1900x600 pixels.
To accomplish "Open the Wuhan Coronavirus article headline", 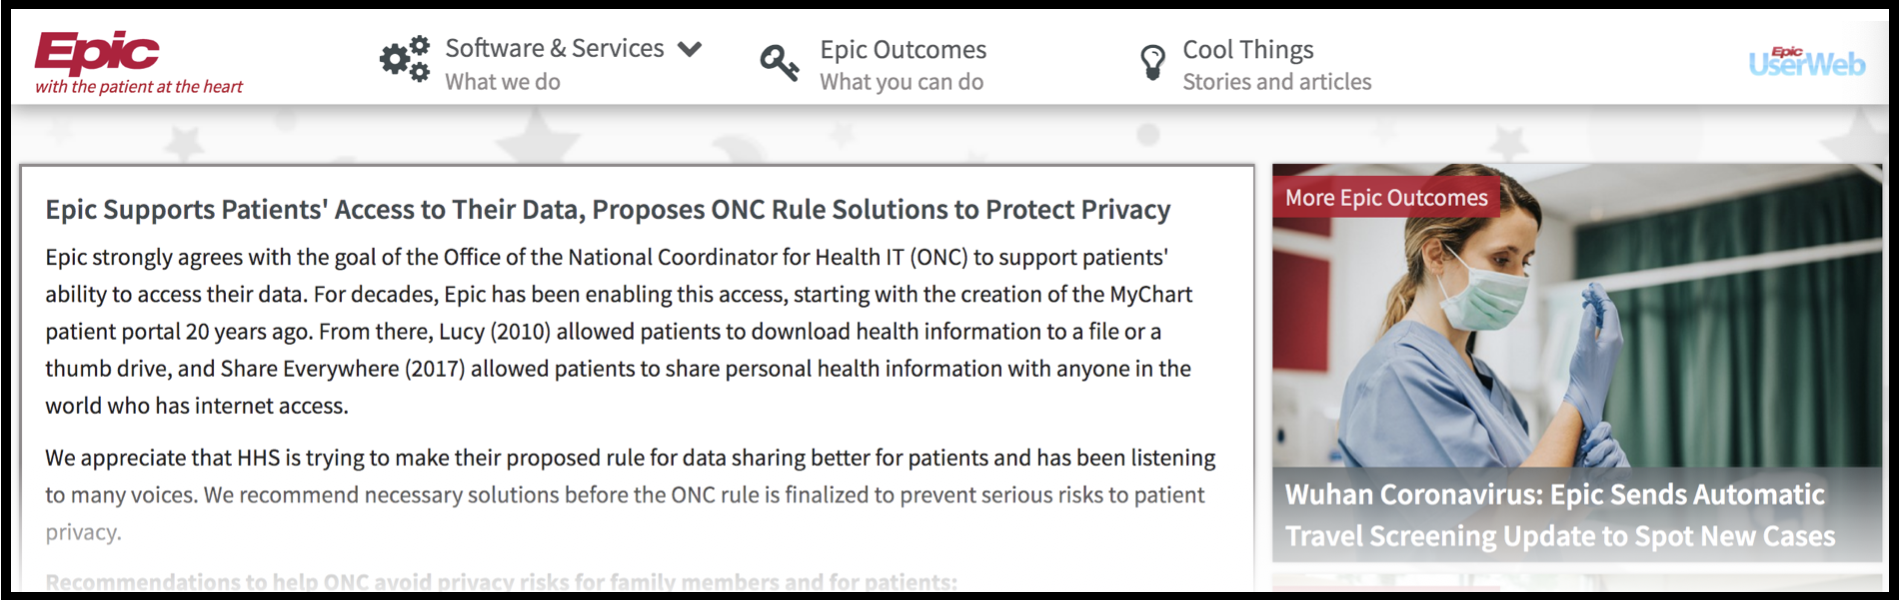I will [1558, 515].
